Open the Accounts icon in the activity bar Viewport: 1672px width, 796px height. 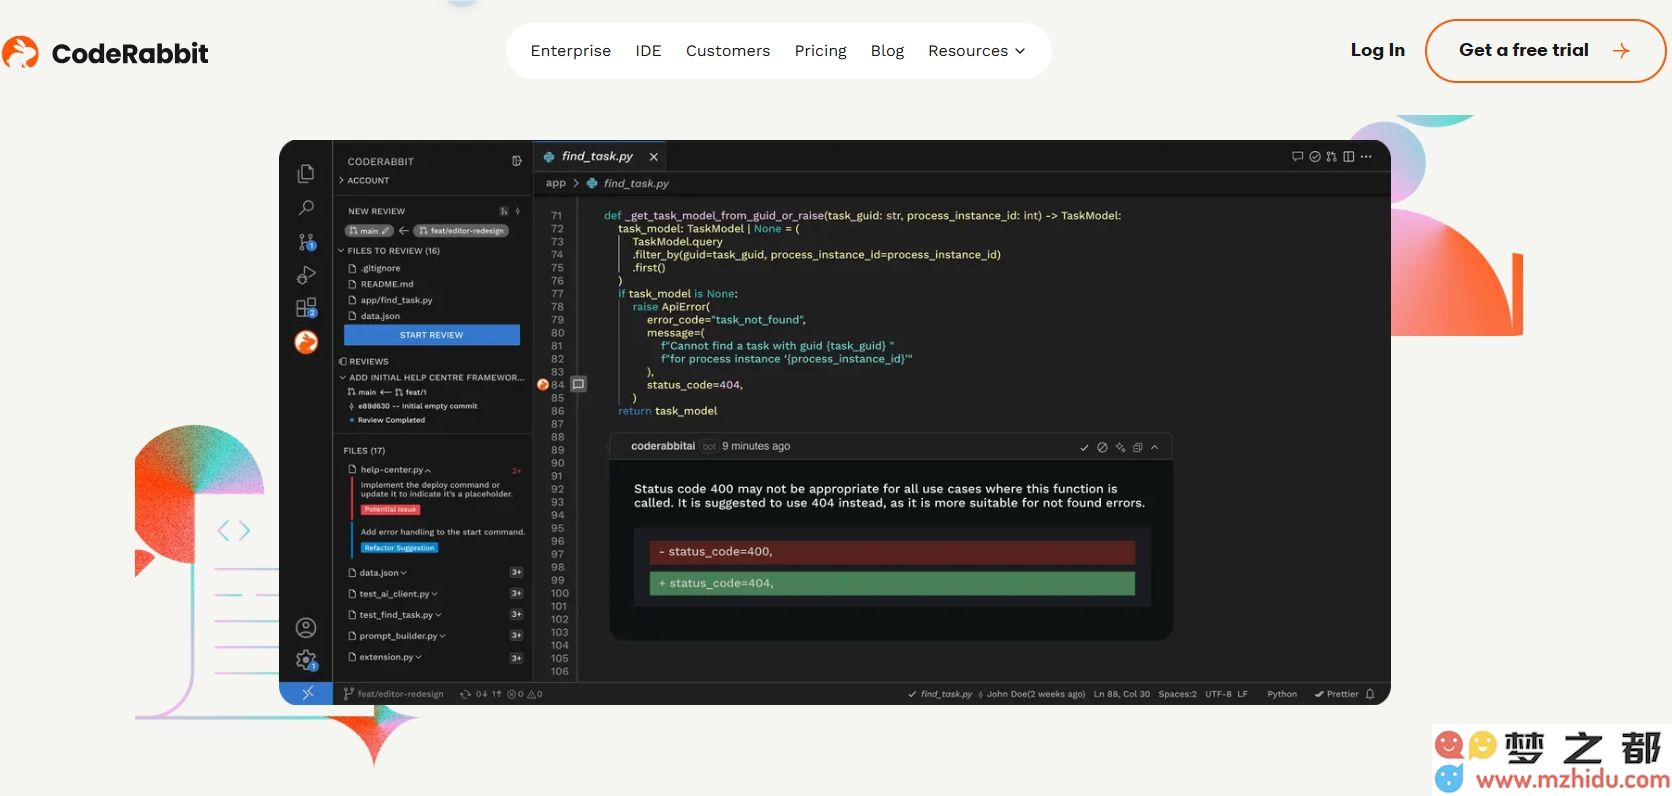point(306,628)
